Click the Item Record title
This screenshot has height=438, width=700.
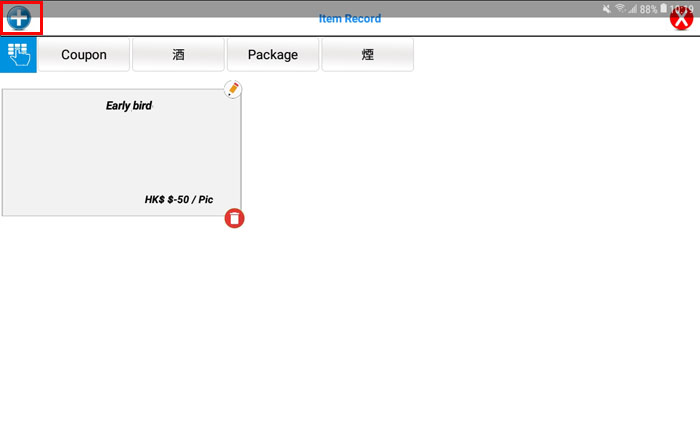click(350, 19)
